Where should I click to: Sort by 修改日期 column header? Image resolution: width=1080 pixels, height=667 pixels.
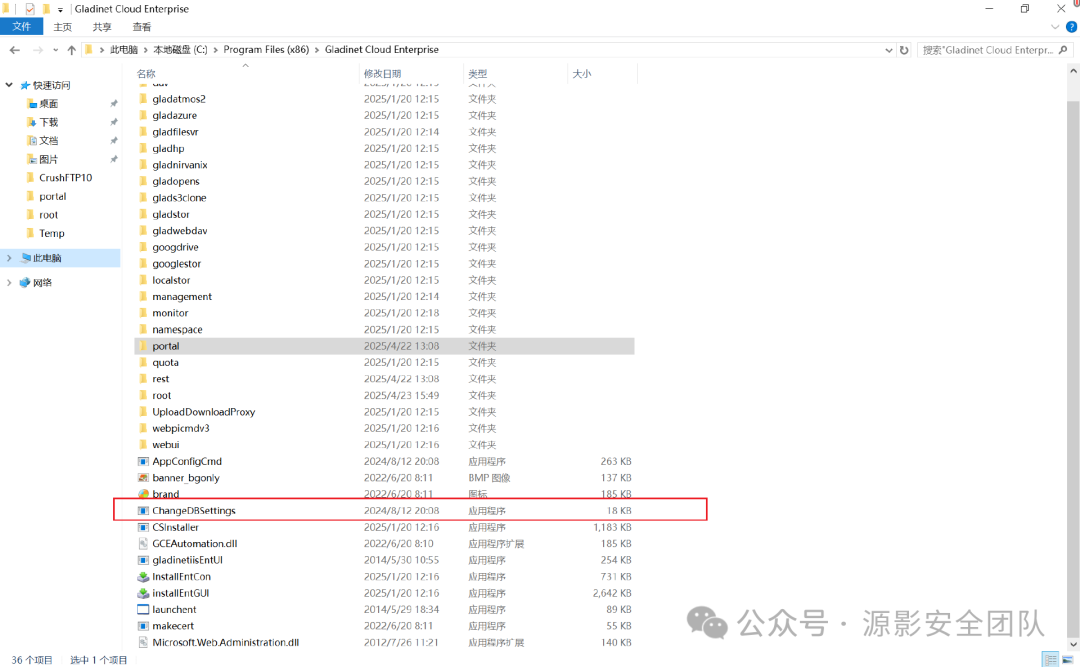382,74
